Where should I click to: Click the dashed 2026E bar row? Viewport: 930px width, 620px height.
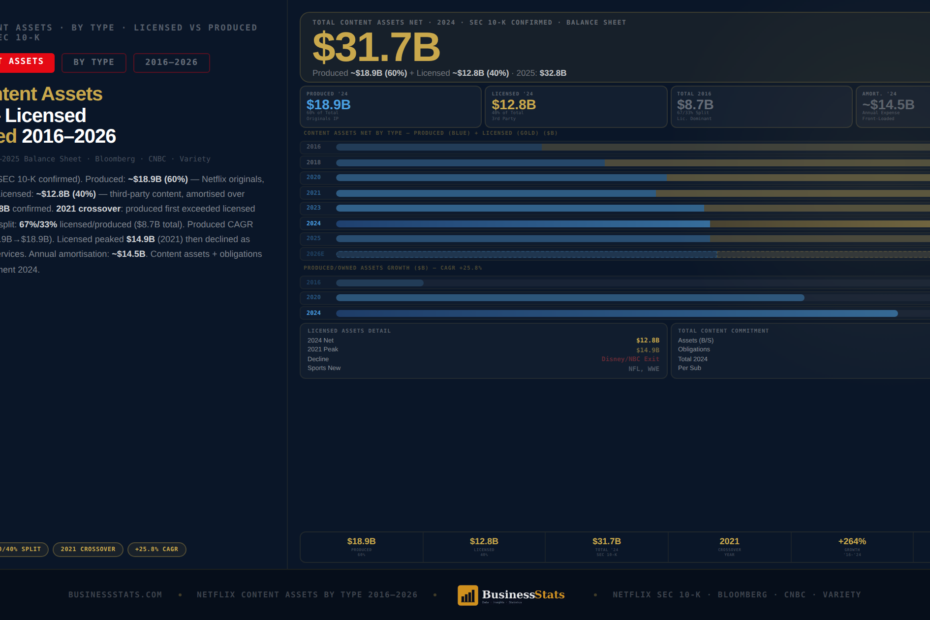click(615, 254)
